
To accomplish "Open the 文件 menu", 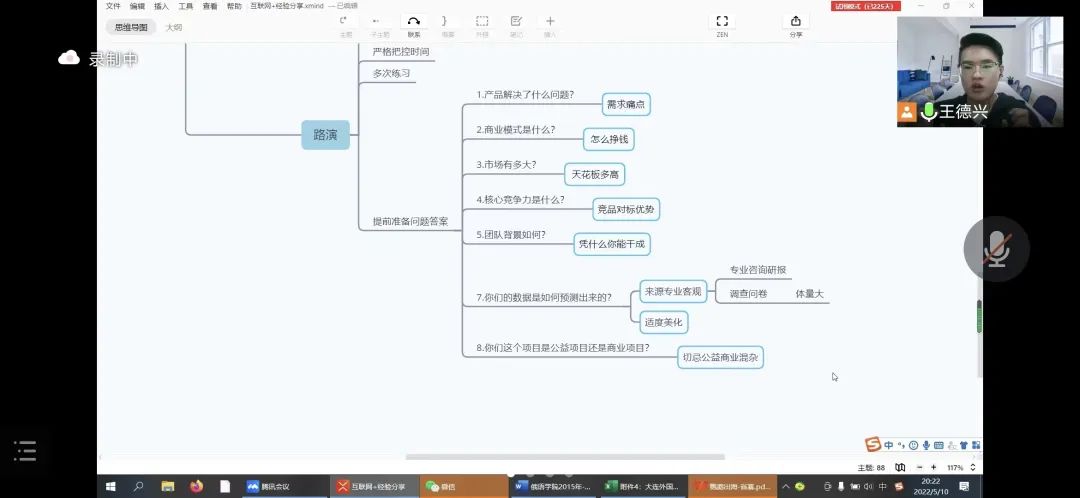I will coord(113,6).
